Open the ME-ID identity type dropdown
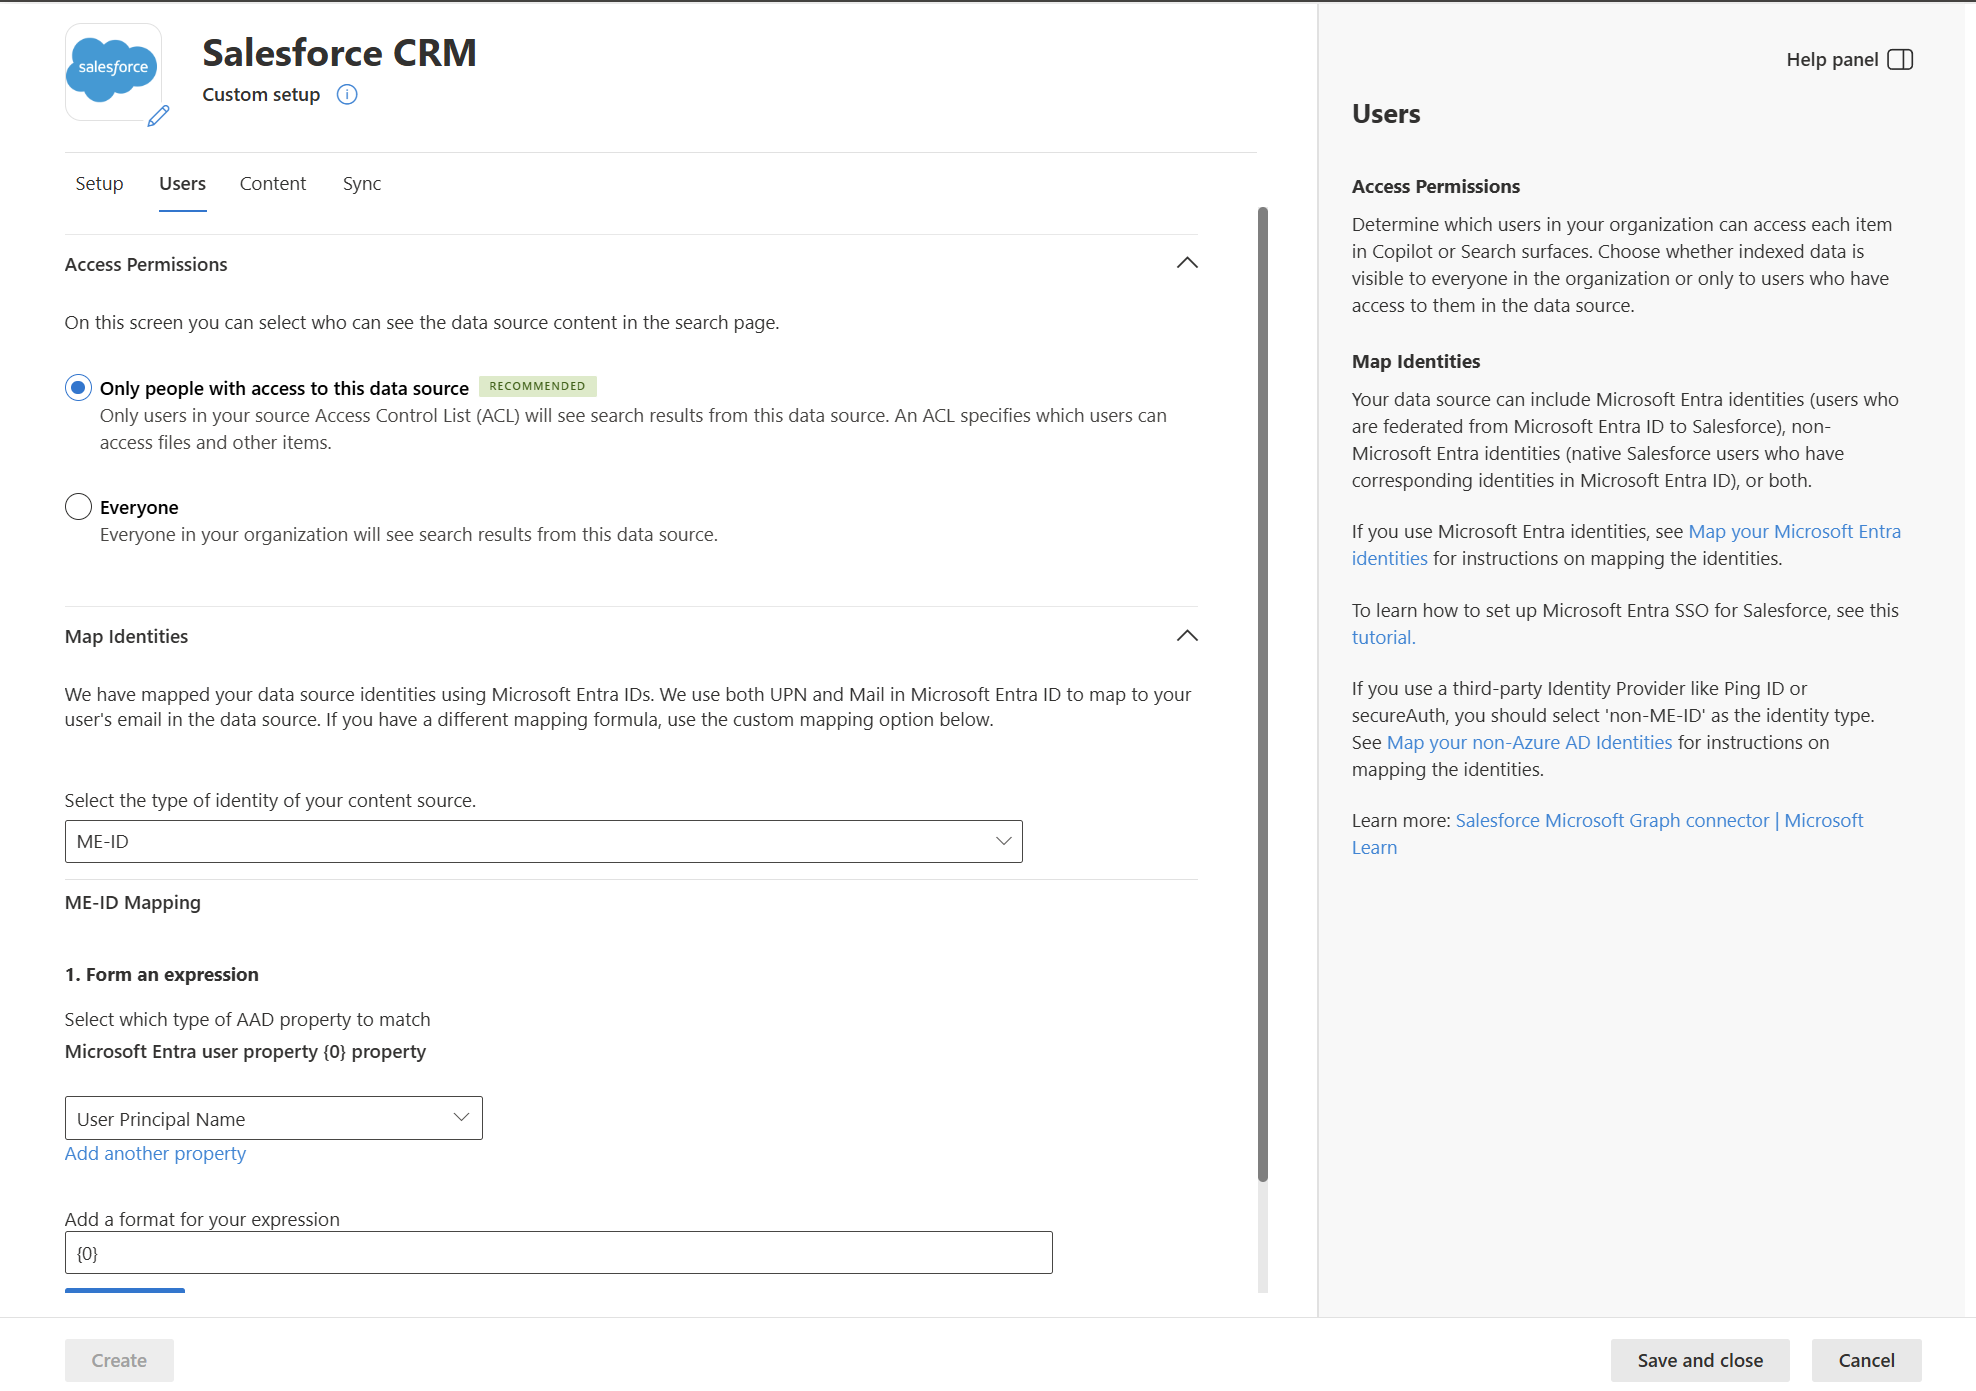The height and width of the screenshot is (1391, 1976). [x=544, y=842]
